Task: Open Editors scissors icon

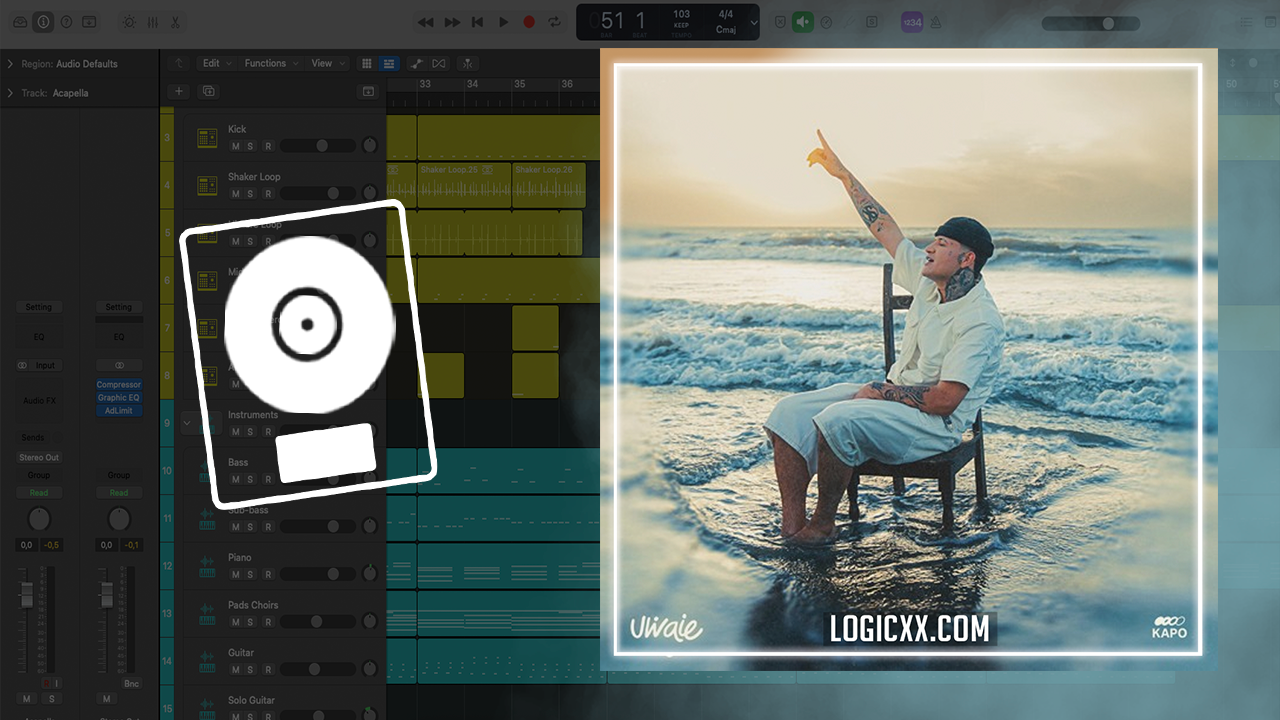Action: tap(175, 21)
